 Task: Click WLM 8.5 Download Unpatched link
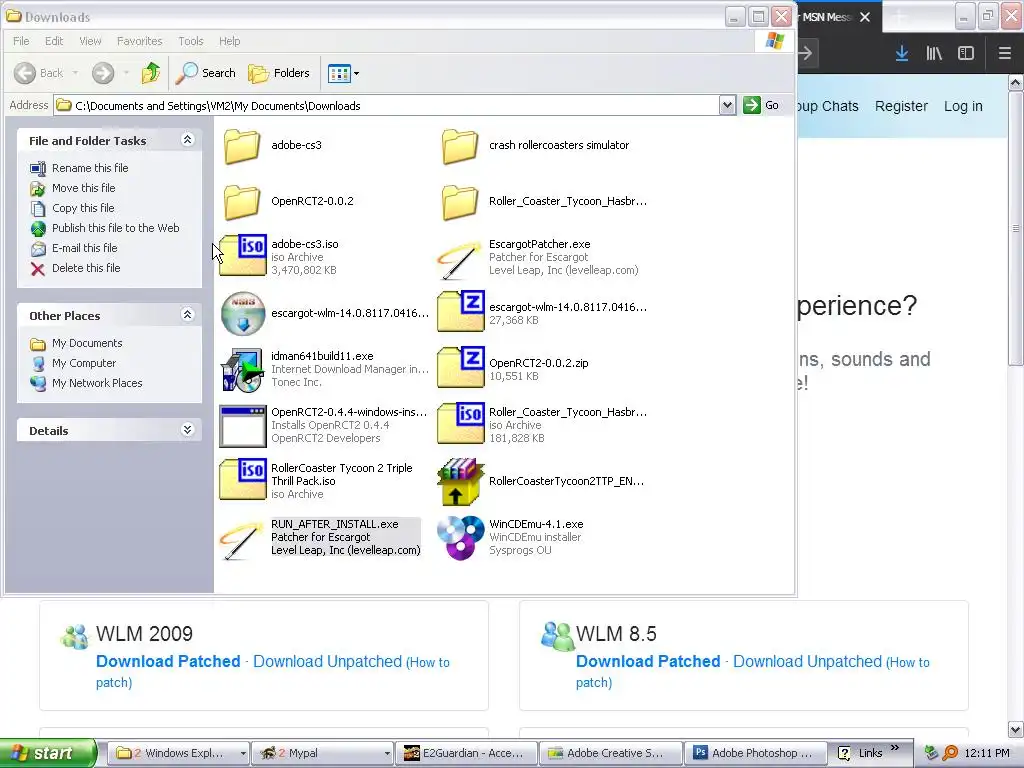tap(807, 662)
